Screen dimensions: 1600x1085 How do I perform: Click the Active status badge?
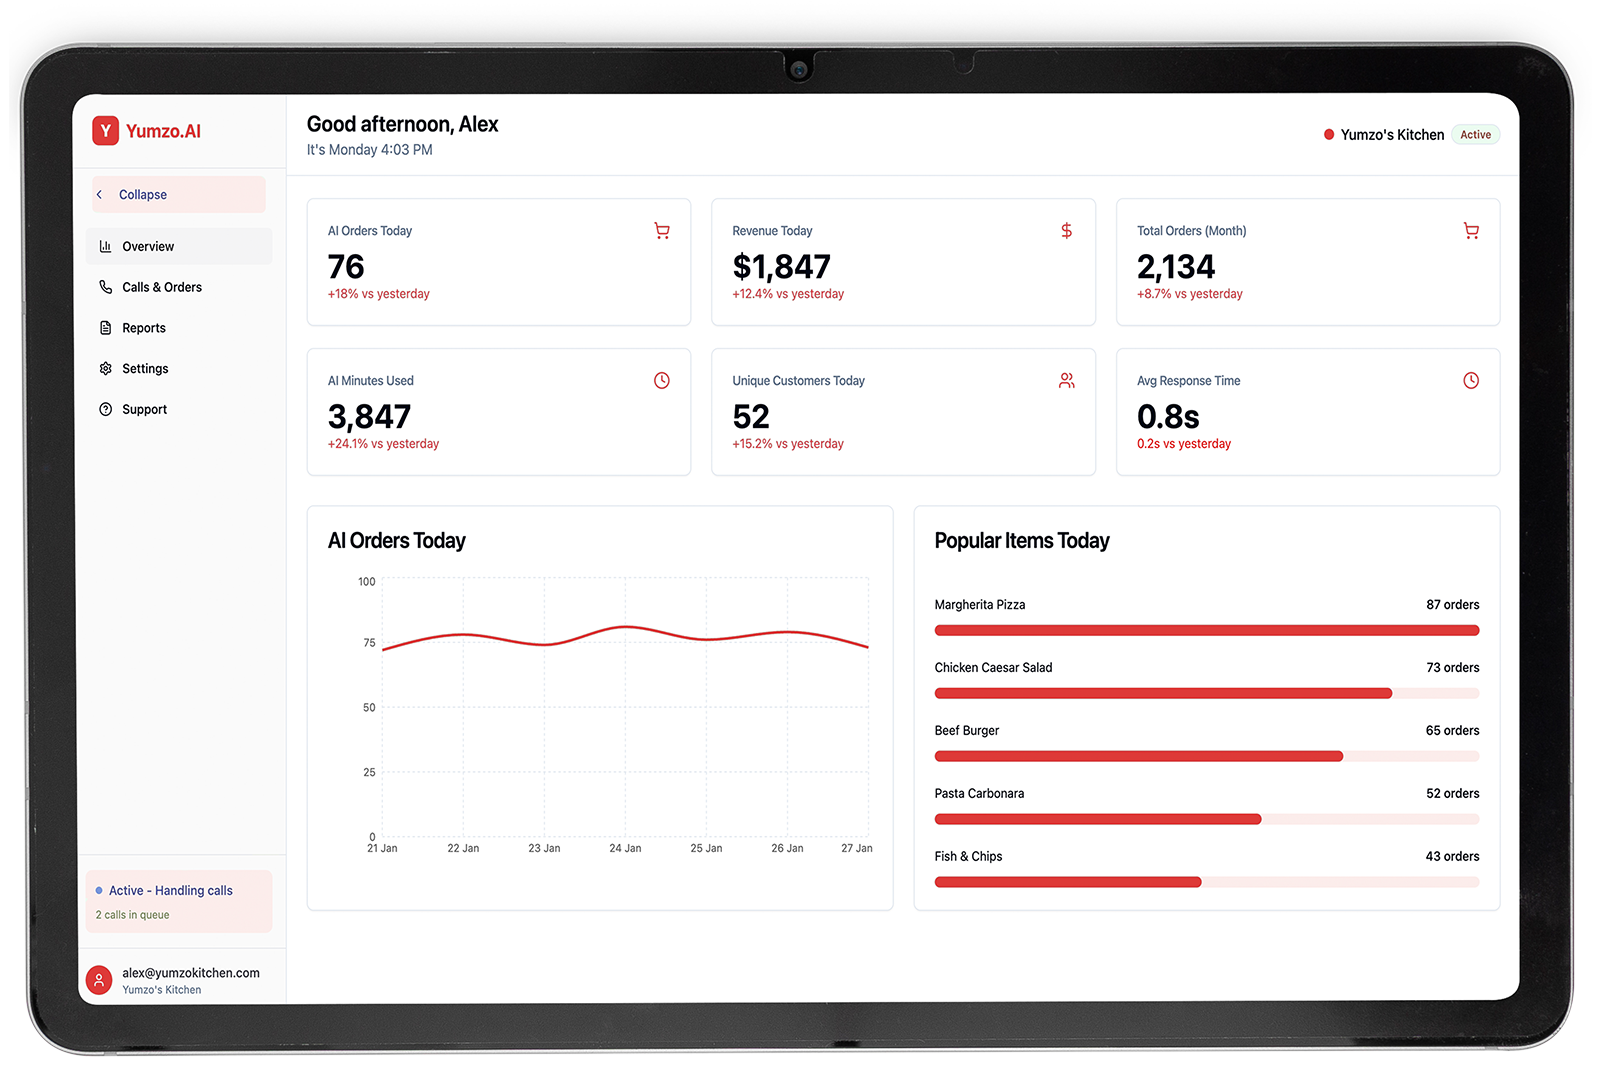coord(1475,135)
